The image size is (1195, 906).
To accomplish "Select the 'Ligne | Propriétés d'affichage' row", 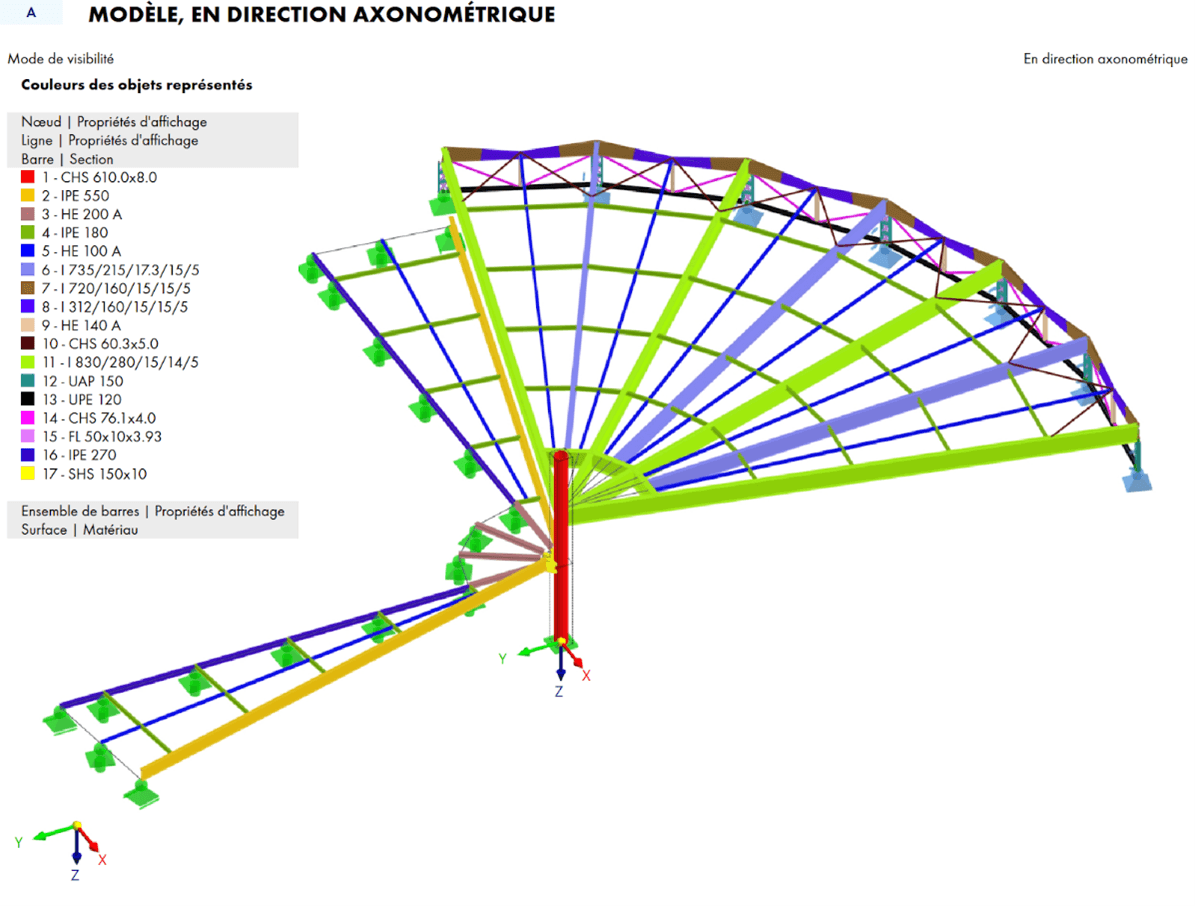I will 110,141.
